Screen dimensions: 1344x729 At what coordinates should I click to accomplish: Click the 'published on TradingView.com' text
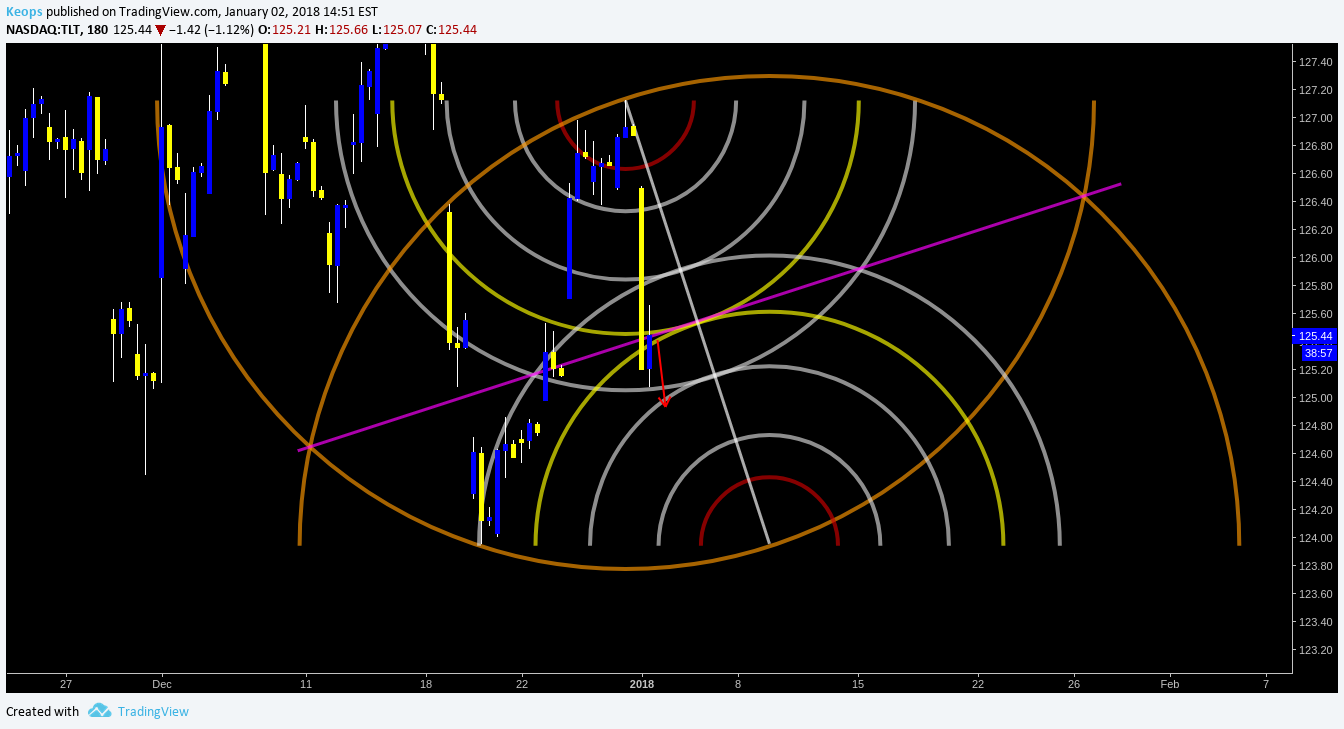(x=134, y=12)
